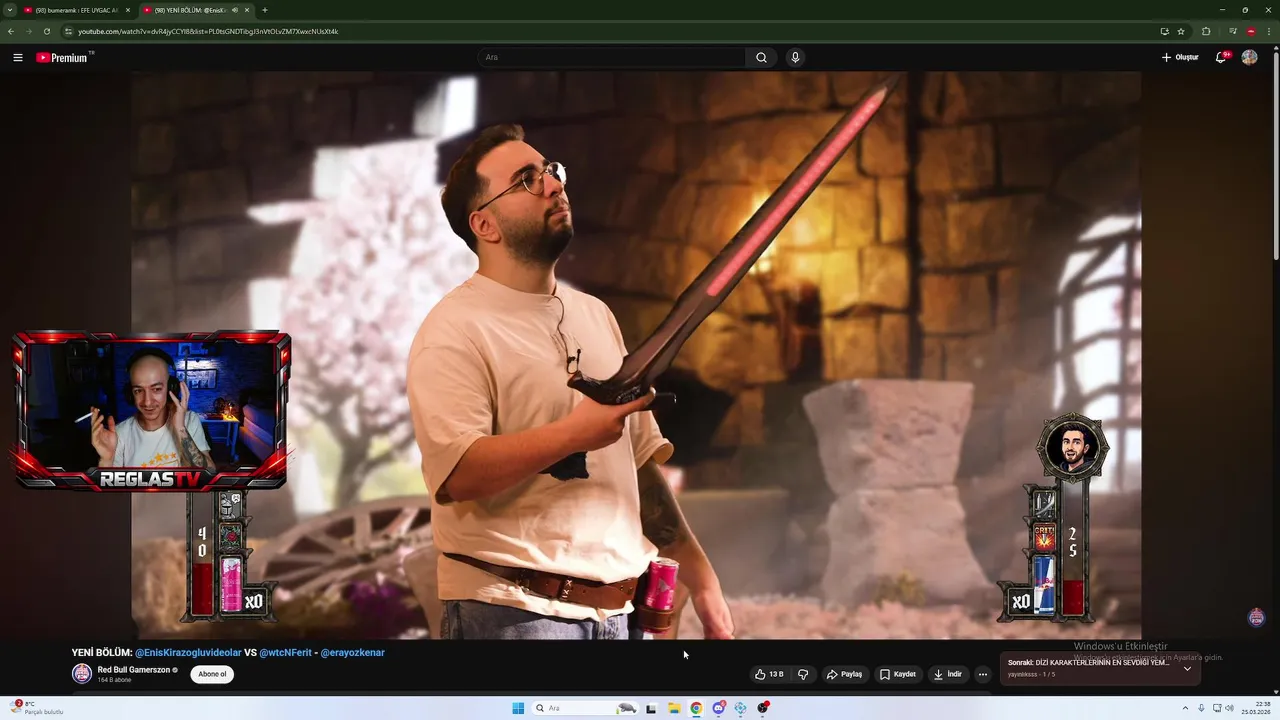Open the tab search dropdown
The height and width of the screenshot is (720, 1280).
10,10
